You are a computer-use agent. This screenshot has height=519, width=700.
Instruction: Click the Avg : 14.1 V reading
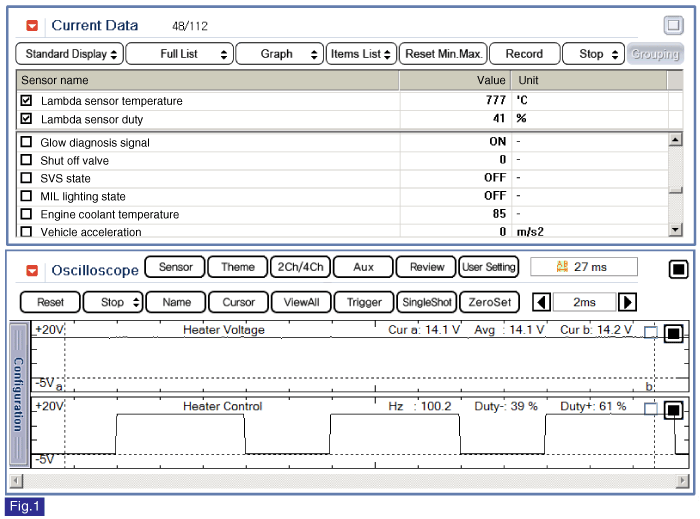(x=509, y=330)
